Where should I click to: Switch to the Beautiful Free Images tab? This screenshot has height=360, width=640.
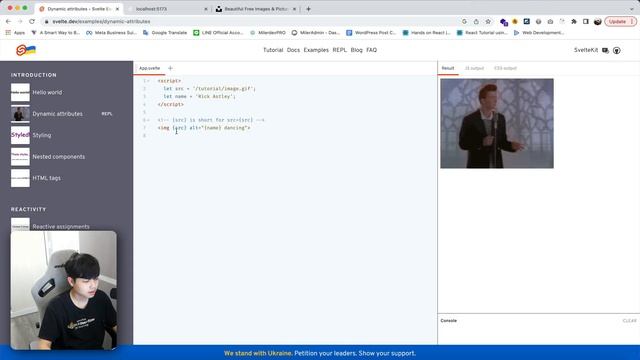[256, 9]
